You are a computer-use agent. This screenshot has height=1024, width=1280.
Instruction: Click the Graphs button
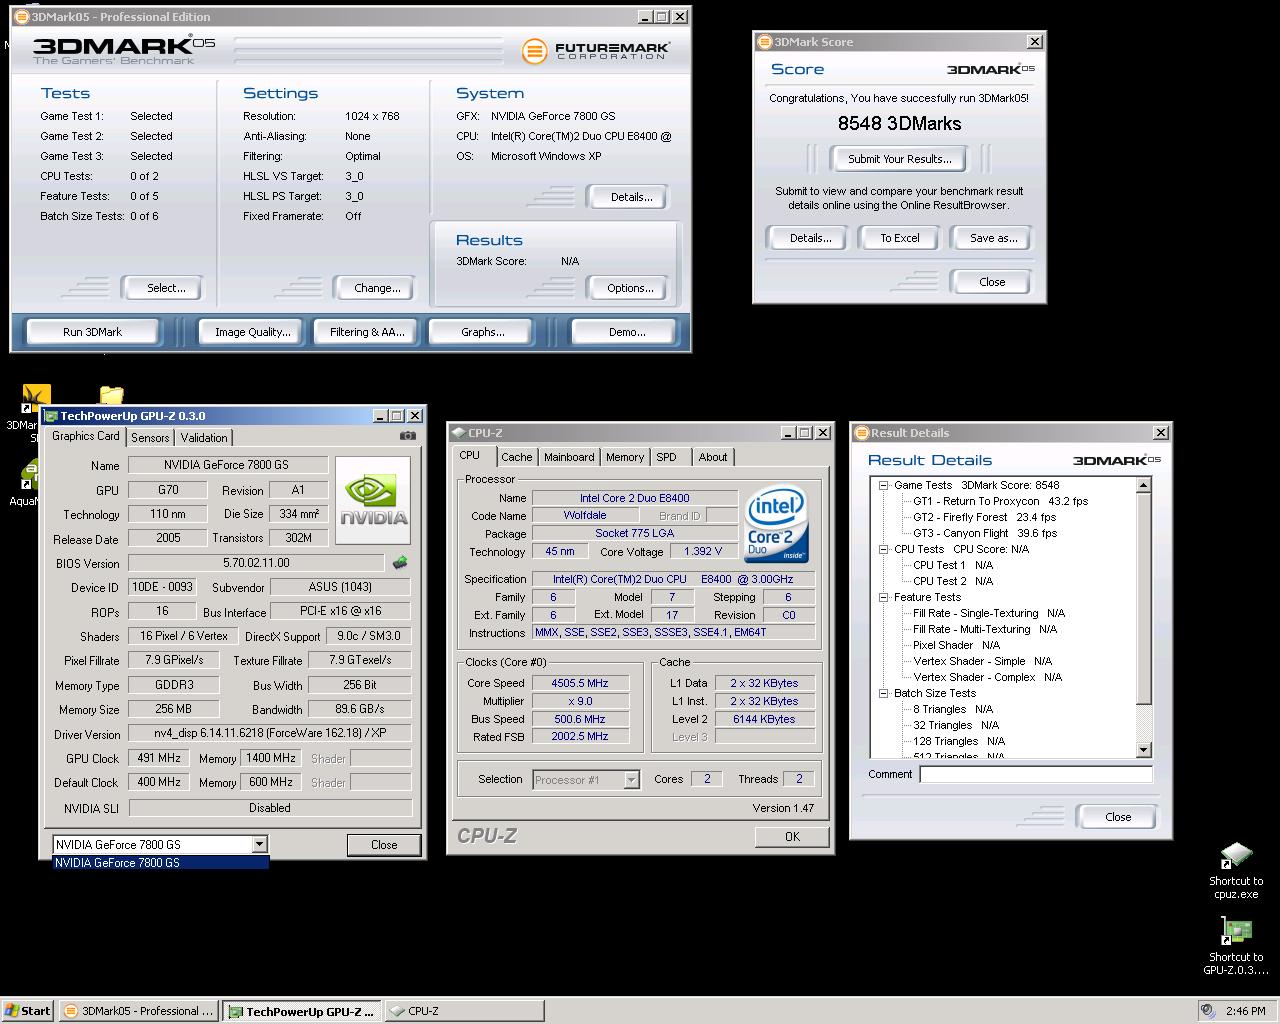point(482,332)
